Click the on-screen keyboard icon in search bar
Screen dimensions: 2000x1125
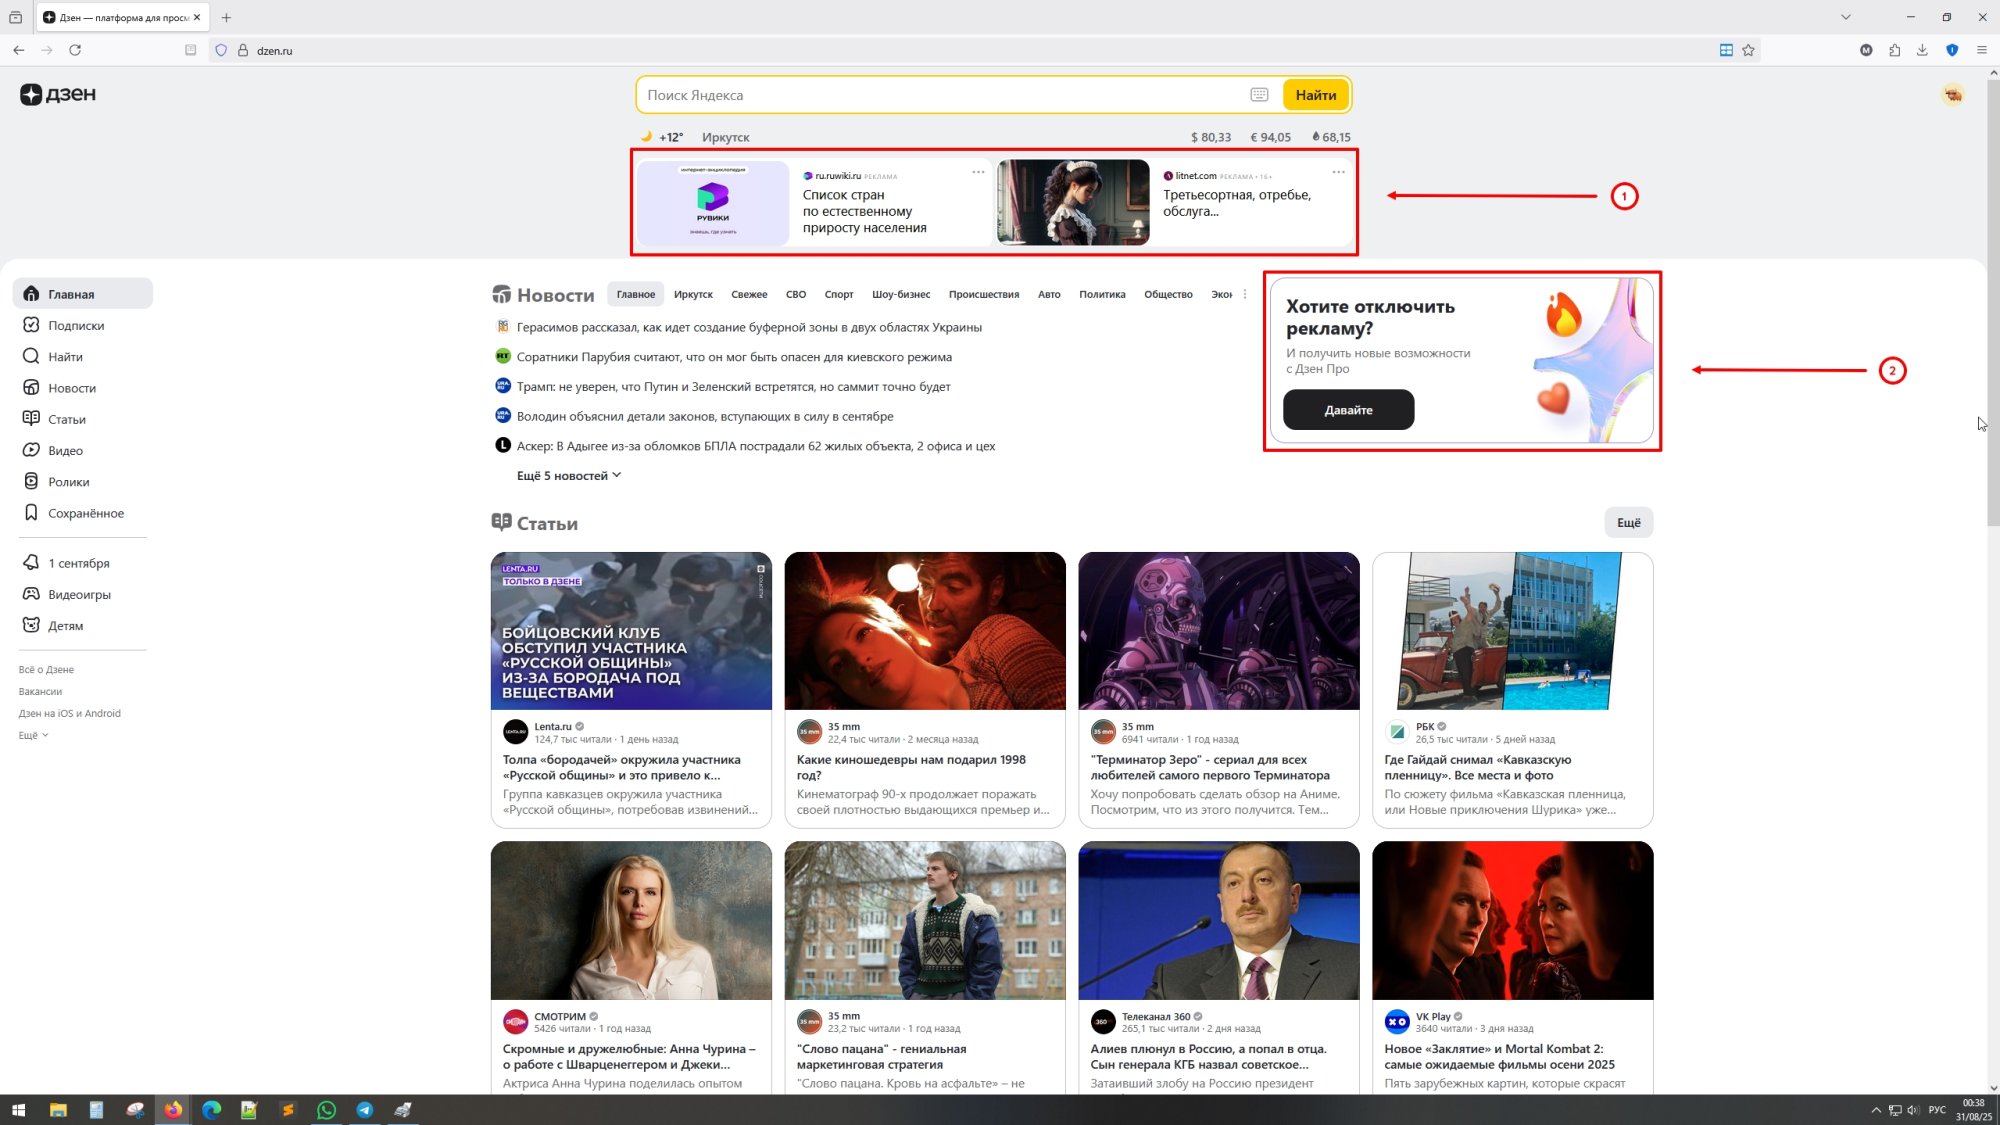pyautogui.click(x=1259, y=94)
